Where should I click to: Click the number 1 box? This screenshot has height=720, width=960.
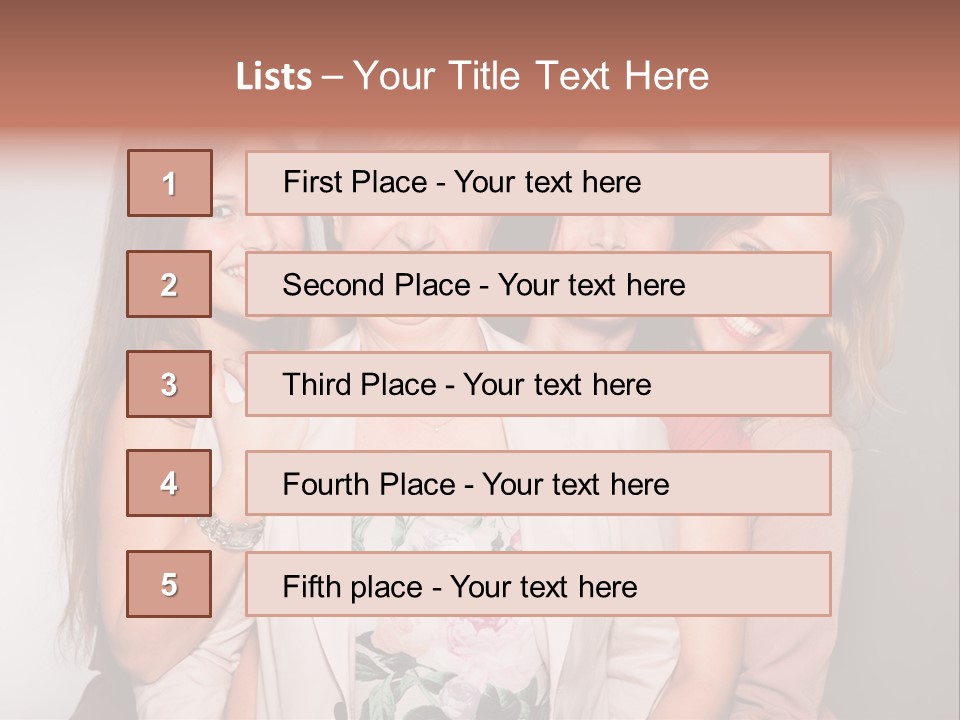[x=169, y=183]
